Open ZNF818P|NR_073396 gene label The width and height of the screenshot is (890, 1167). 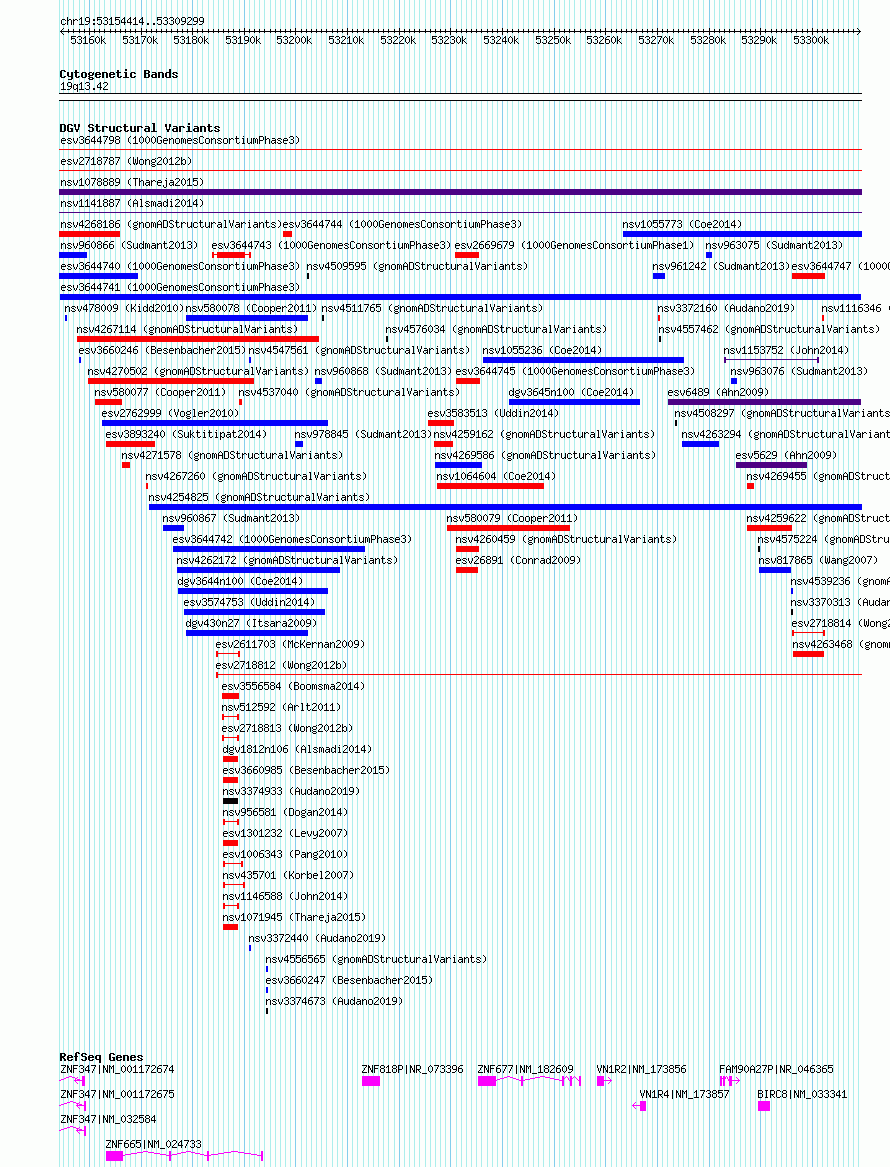click(x=412, y=1070)
